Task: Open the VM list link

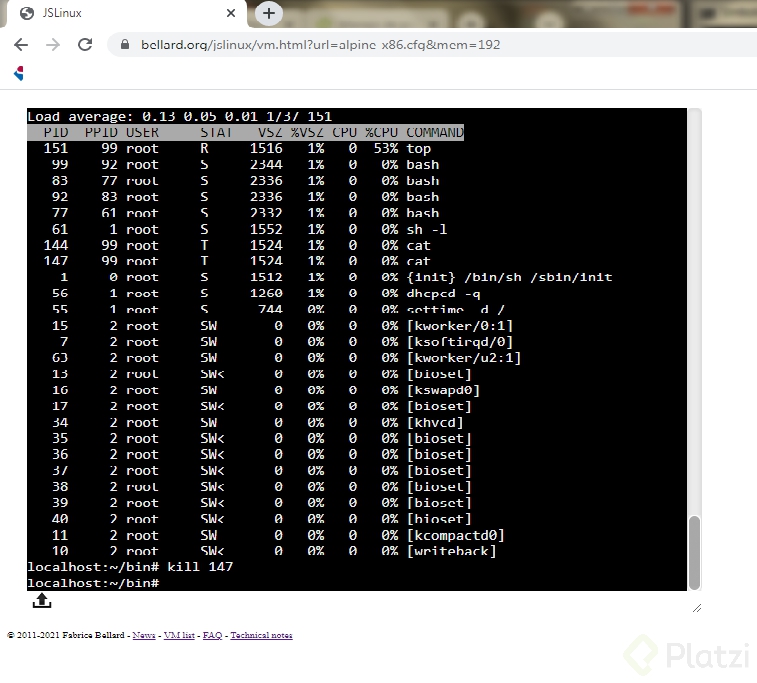Action: (179, 635)
